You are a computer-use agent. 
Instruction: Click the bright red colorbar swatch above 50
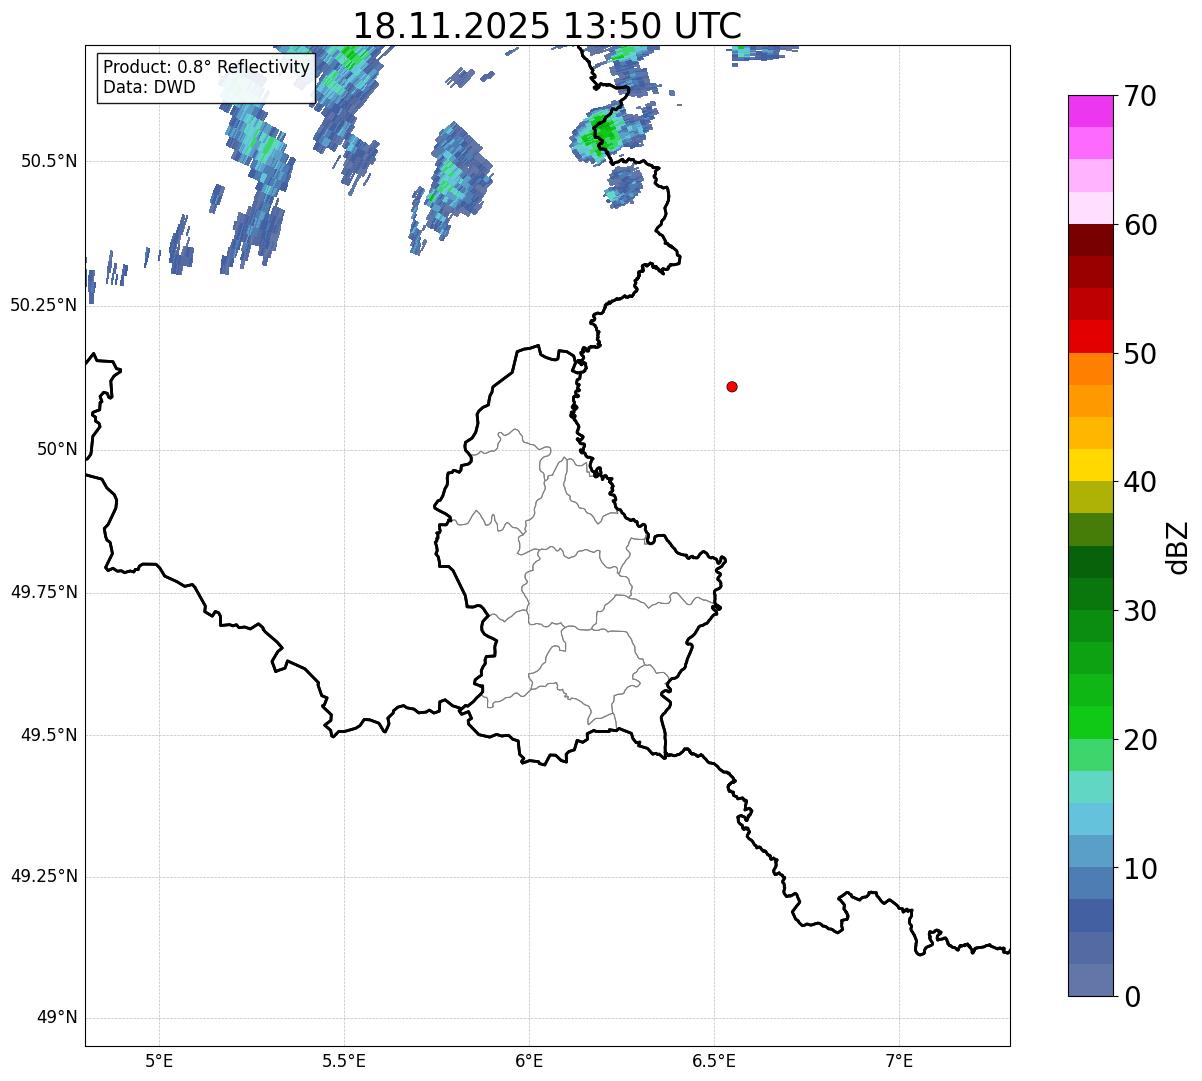1091,336
